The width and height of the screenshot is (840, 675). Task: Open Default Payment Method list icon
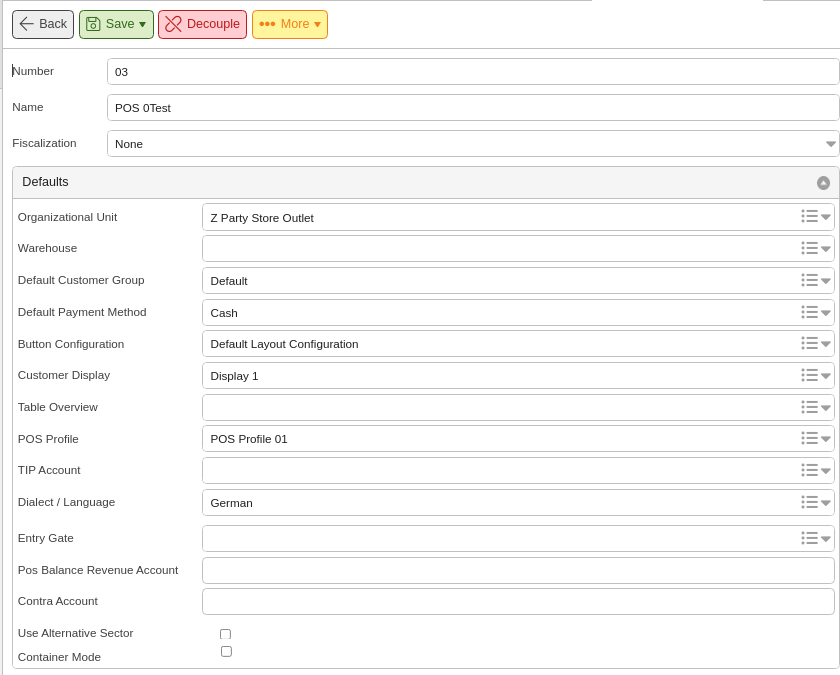tap(809, 312)
